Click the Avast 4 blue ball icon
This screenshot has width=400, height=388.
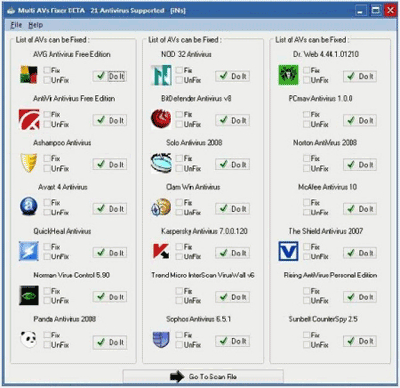click(x=29, y=207)
